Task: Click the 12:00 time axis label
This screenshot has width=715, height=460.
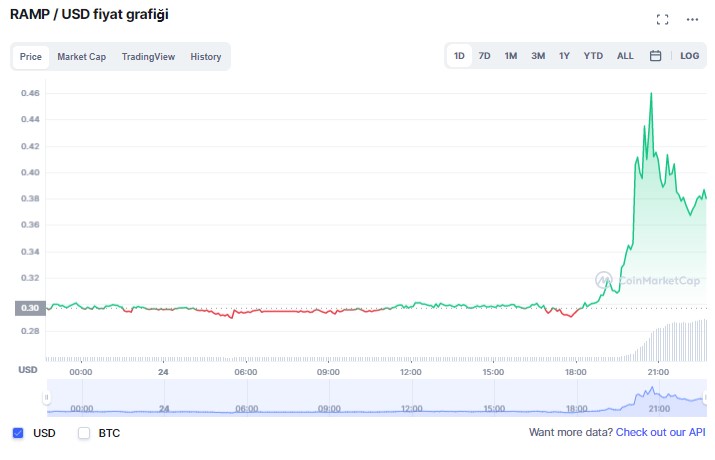Action: tap(410, 372)
